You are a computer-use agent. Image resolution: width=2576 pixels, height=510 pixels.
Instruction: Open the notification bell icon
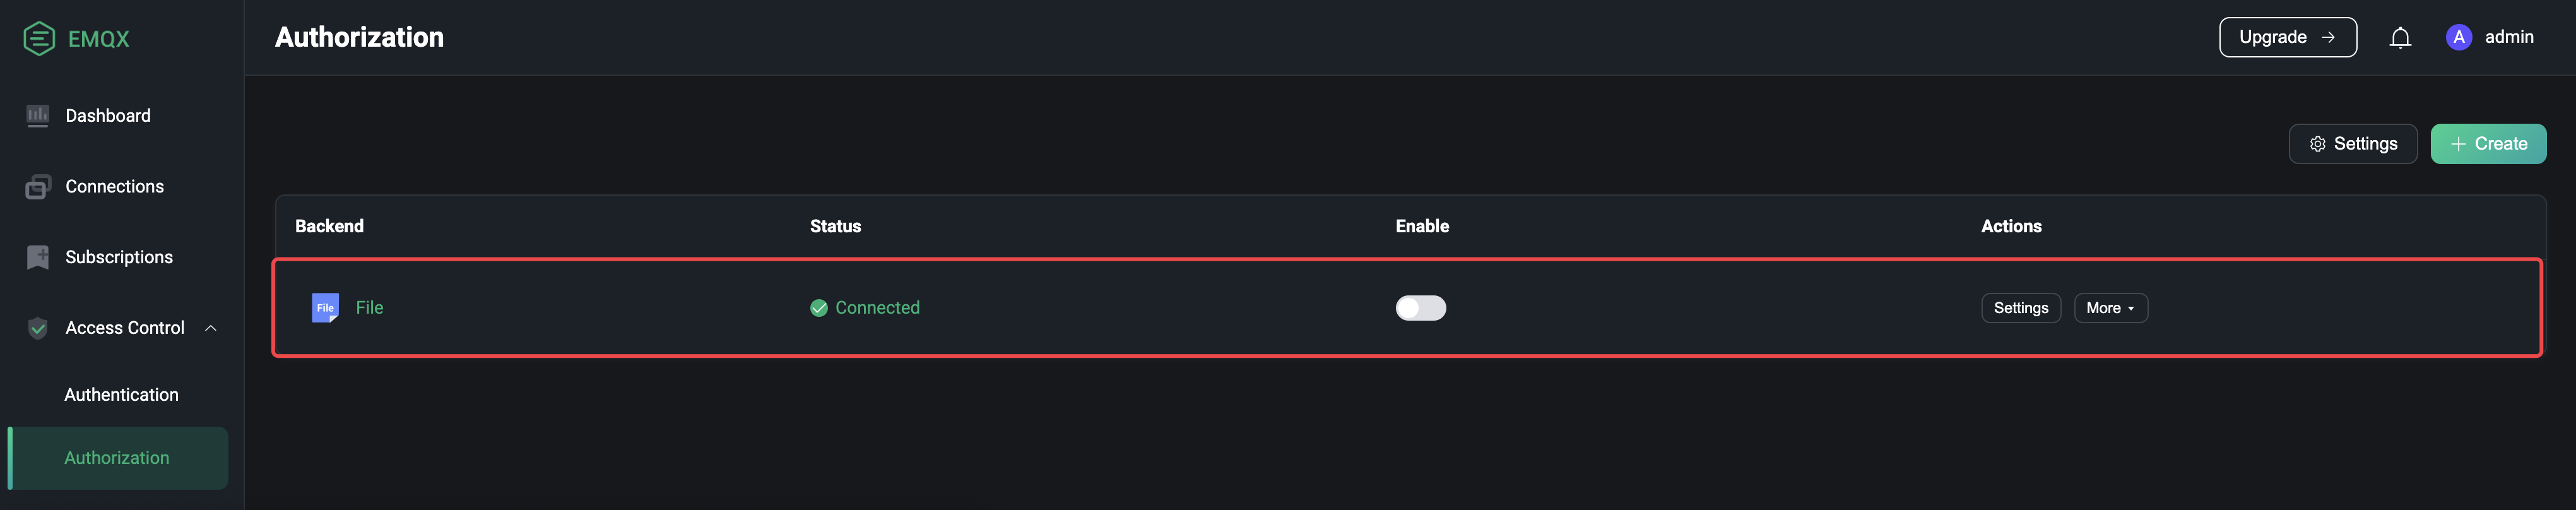(x=2400, y=37)
